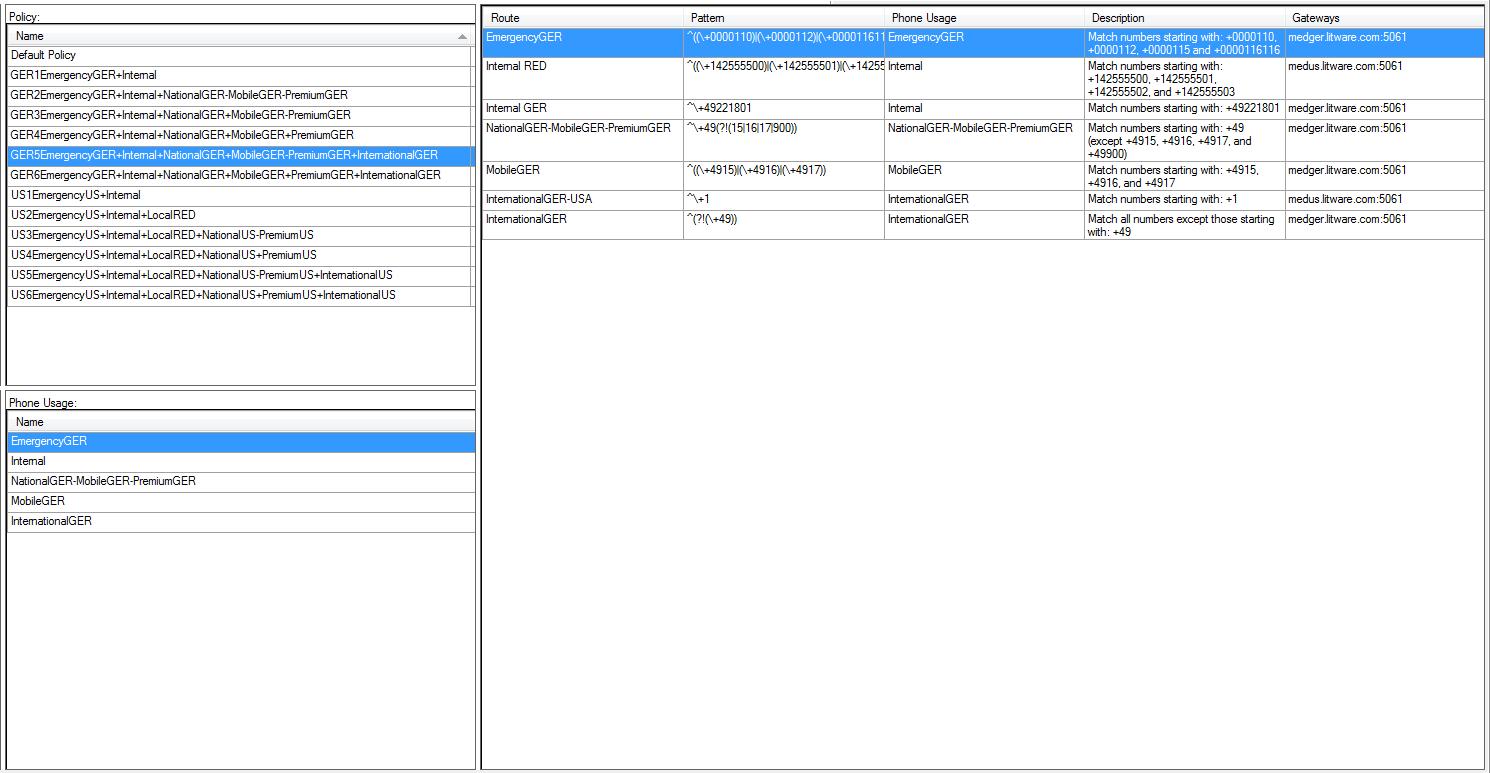Click description 'Match numbers starting with: +1'
Image resolution: width=1492 pixels, height=773 pixels.
(x=1185, y=200)
